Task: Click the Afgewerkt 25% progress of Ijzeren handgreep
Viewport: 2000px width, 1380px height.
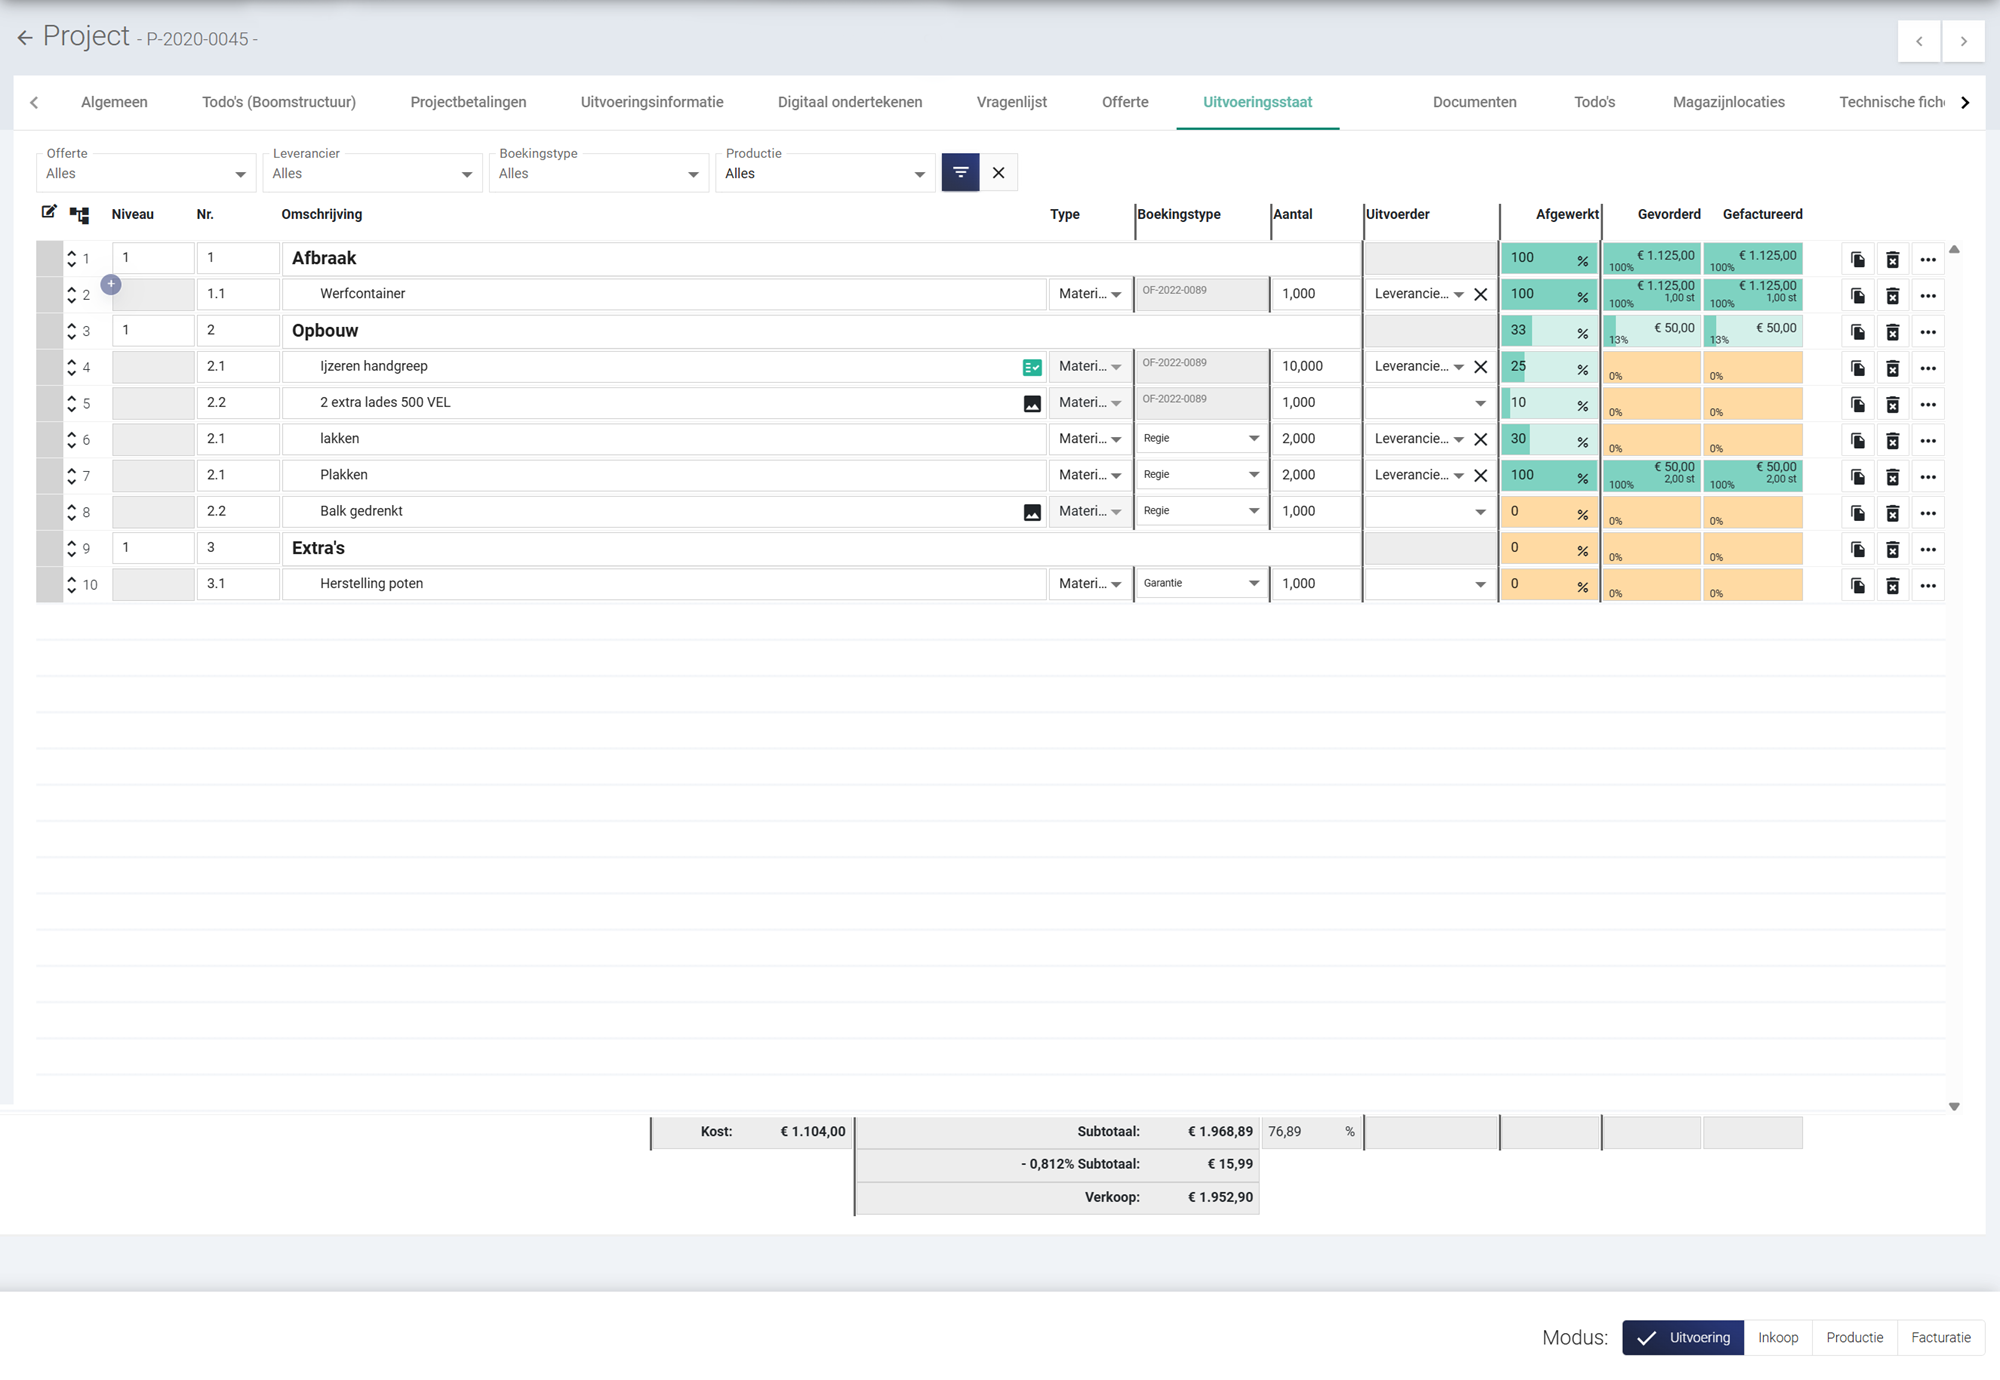Action: 1549,367
